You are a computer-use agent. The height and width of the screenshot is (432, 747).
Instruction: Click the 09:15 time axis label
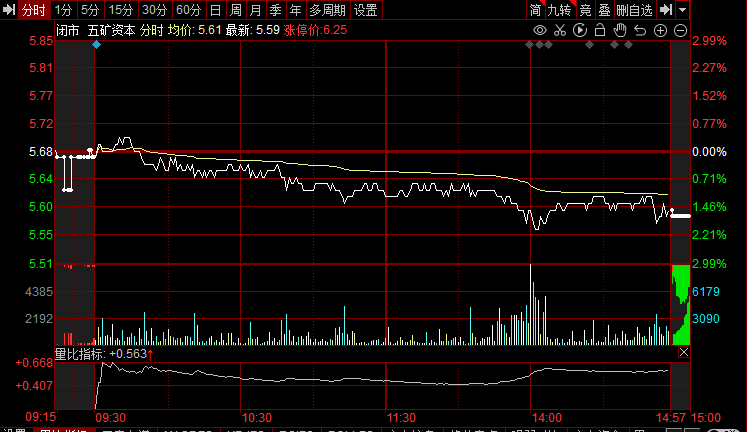(40, 417)
